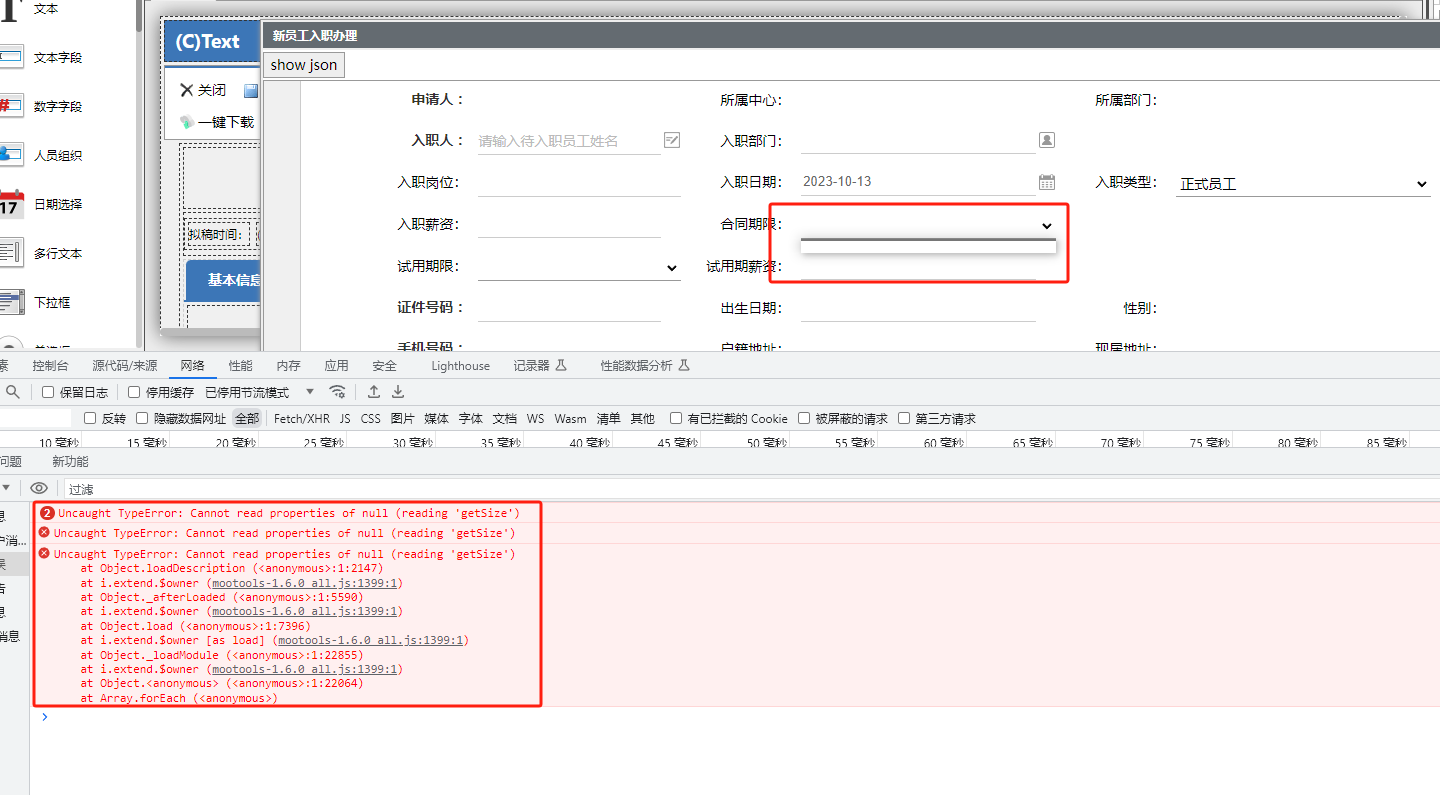Toggle the 停用缓存 checkbox

(134, 392)
